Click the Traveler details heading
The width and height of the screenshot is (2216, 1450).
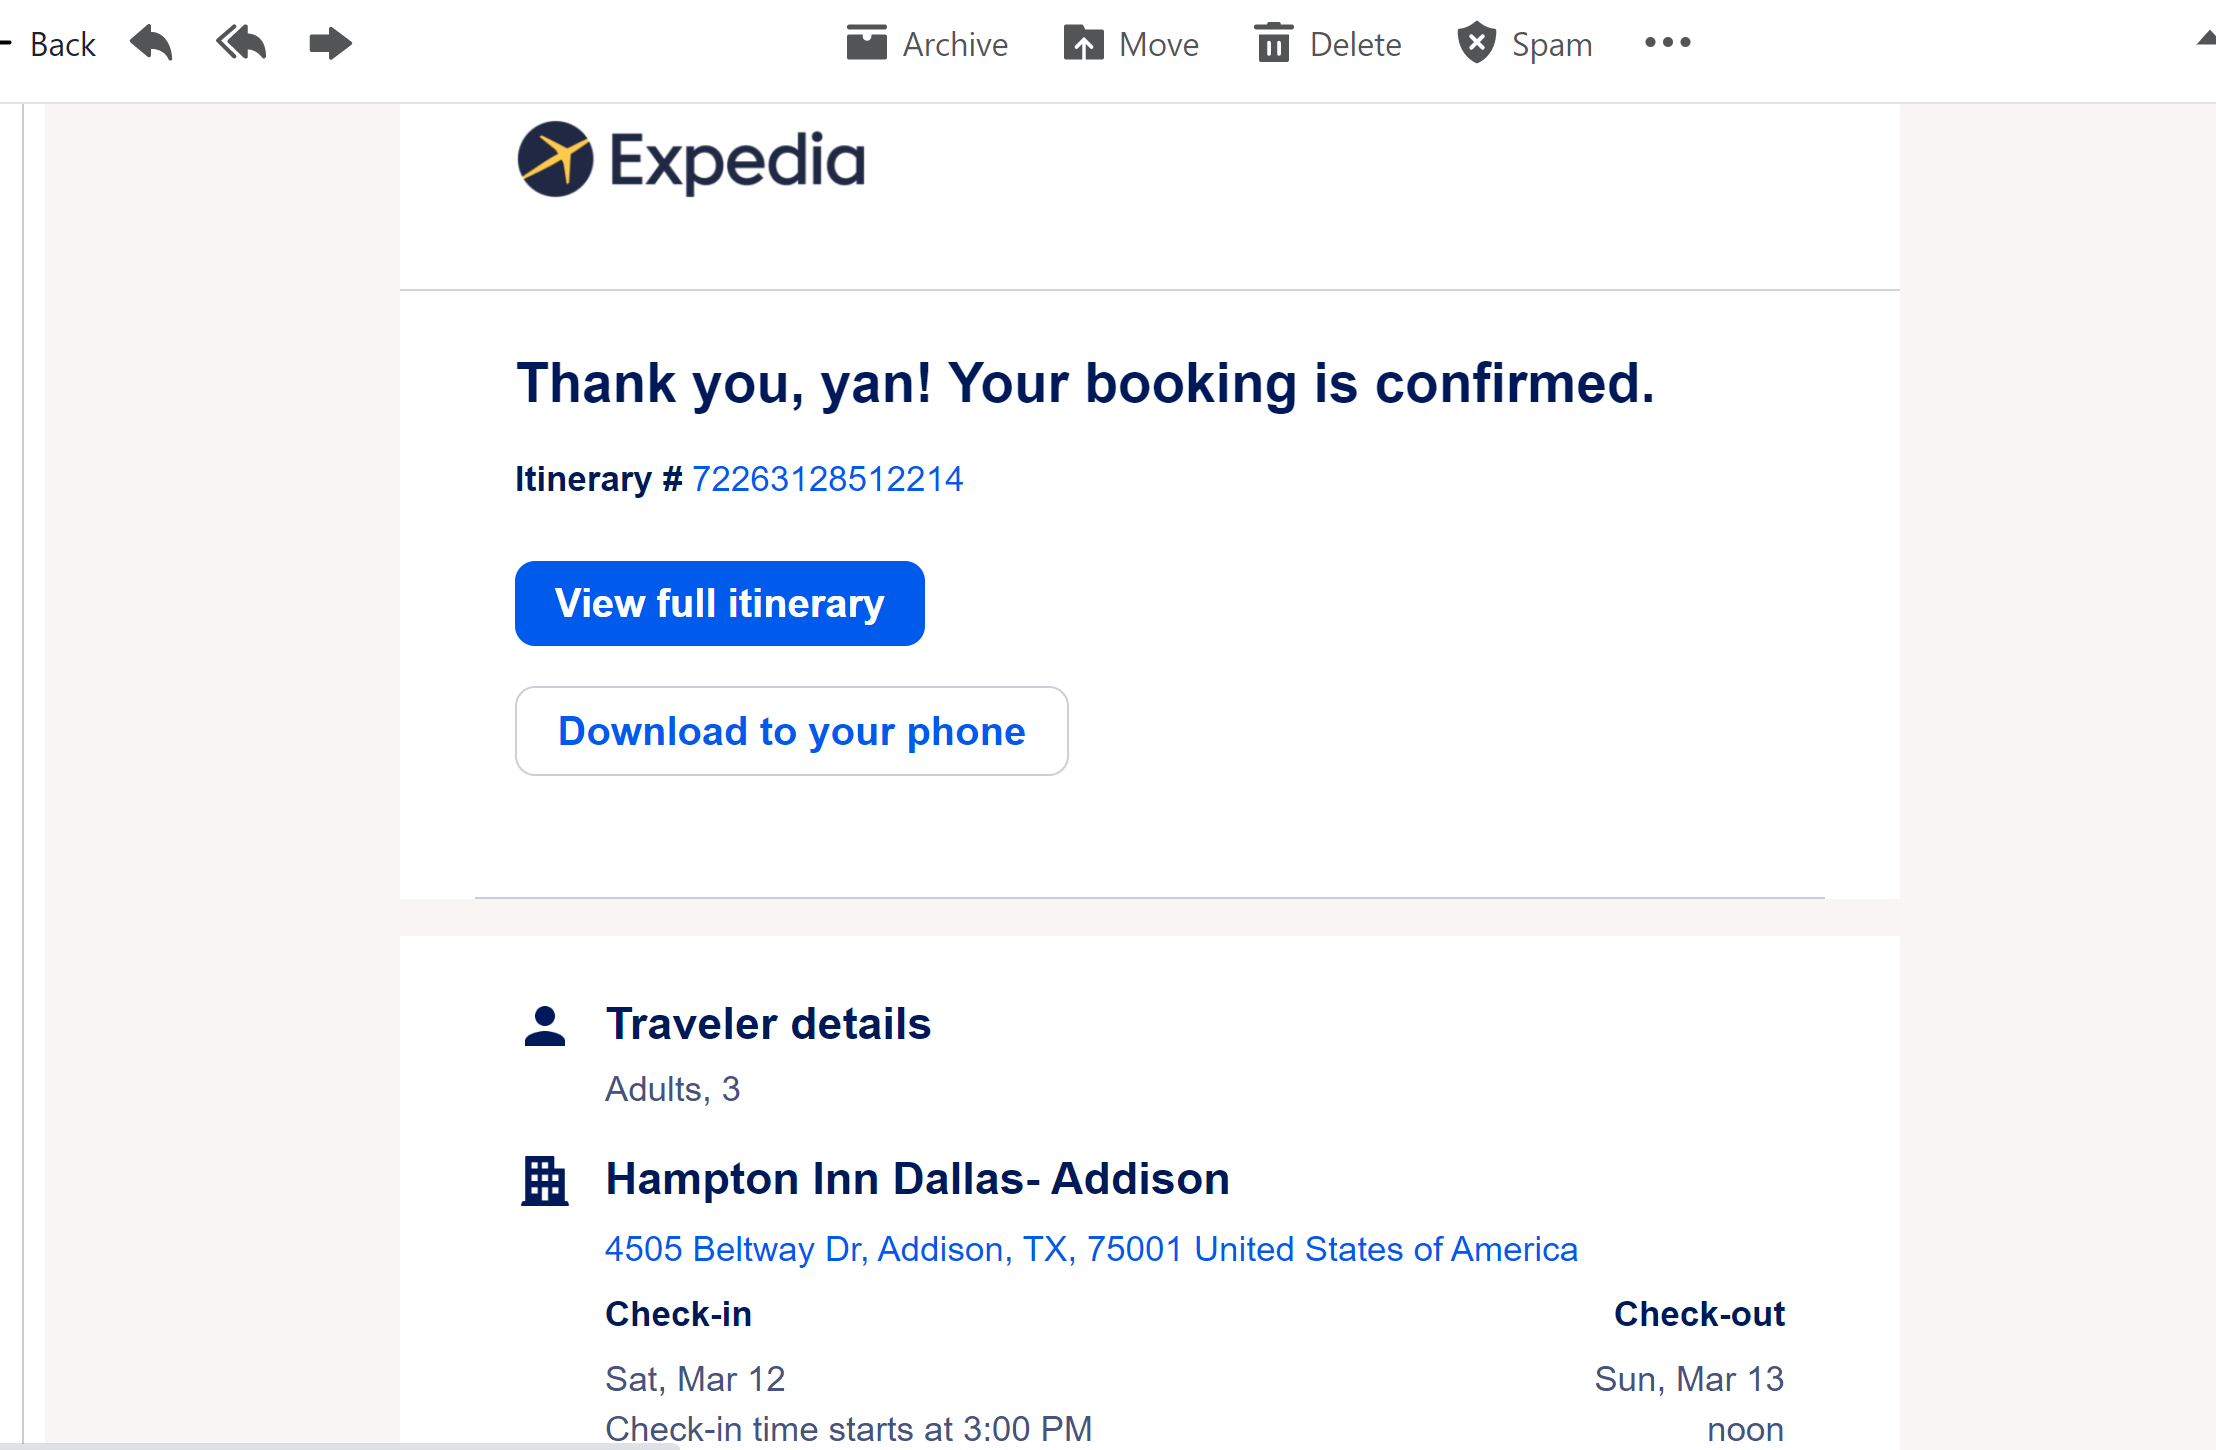pos(768,1024)
